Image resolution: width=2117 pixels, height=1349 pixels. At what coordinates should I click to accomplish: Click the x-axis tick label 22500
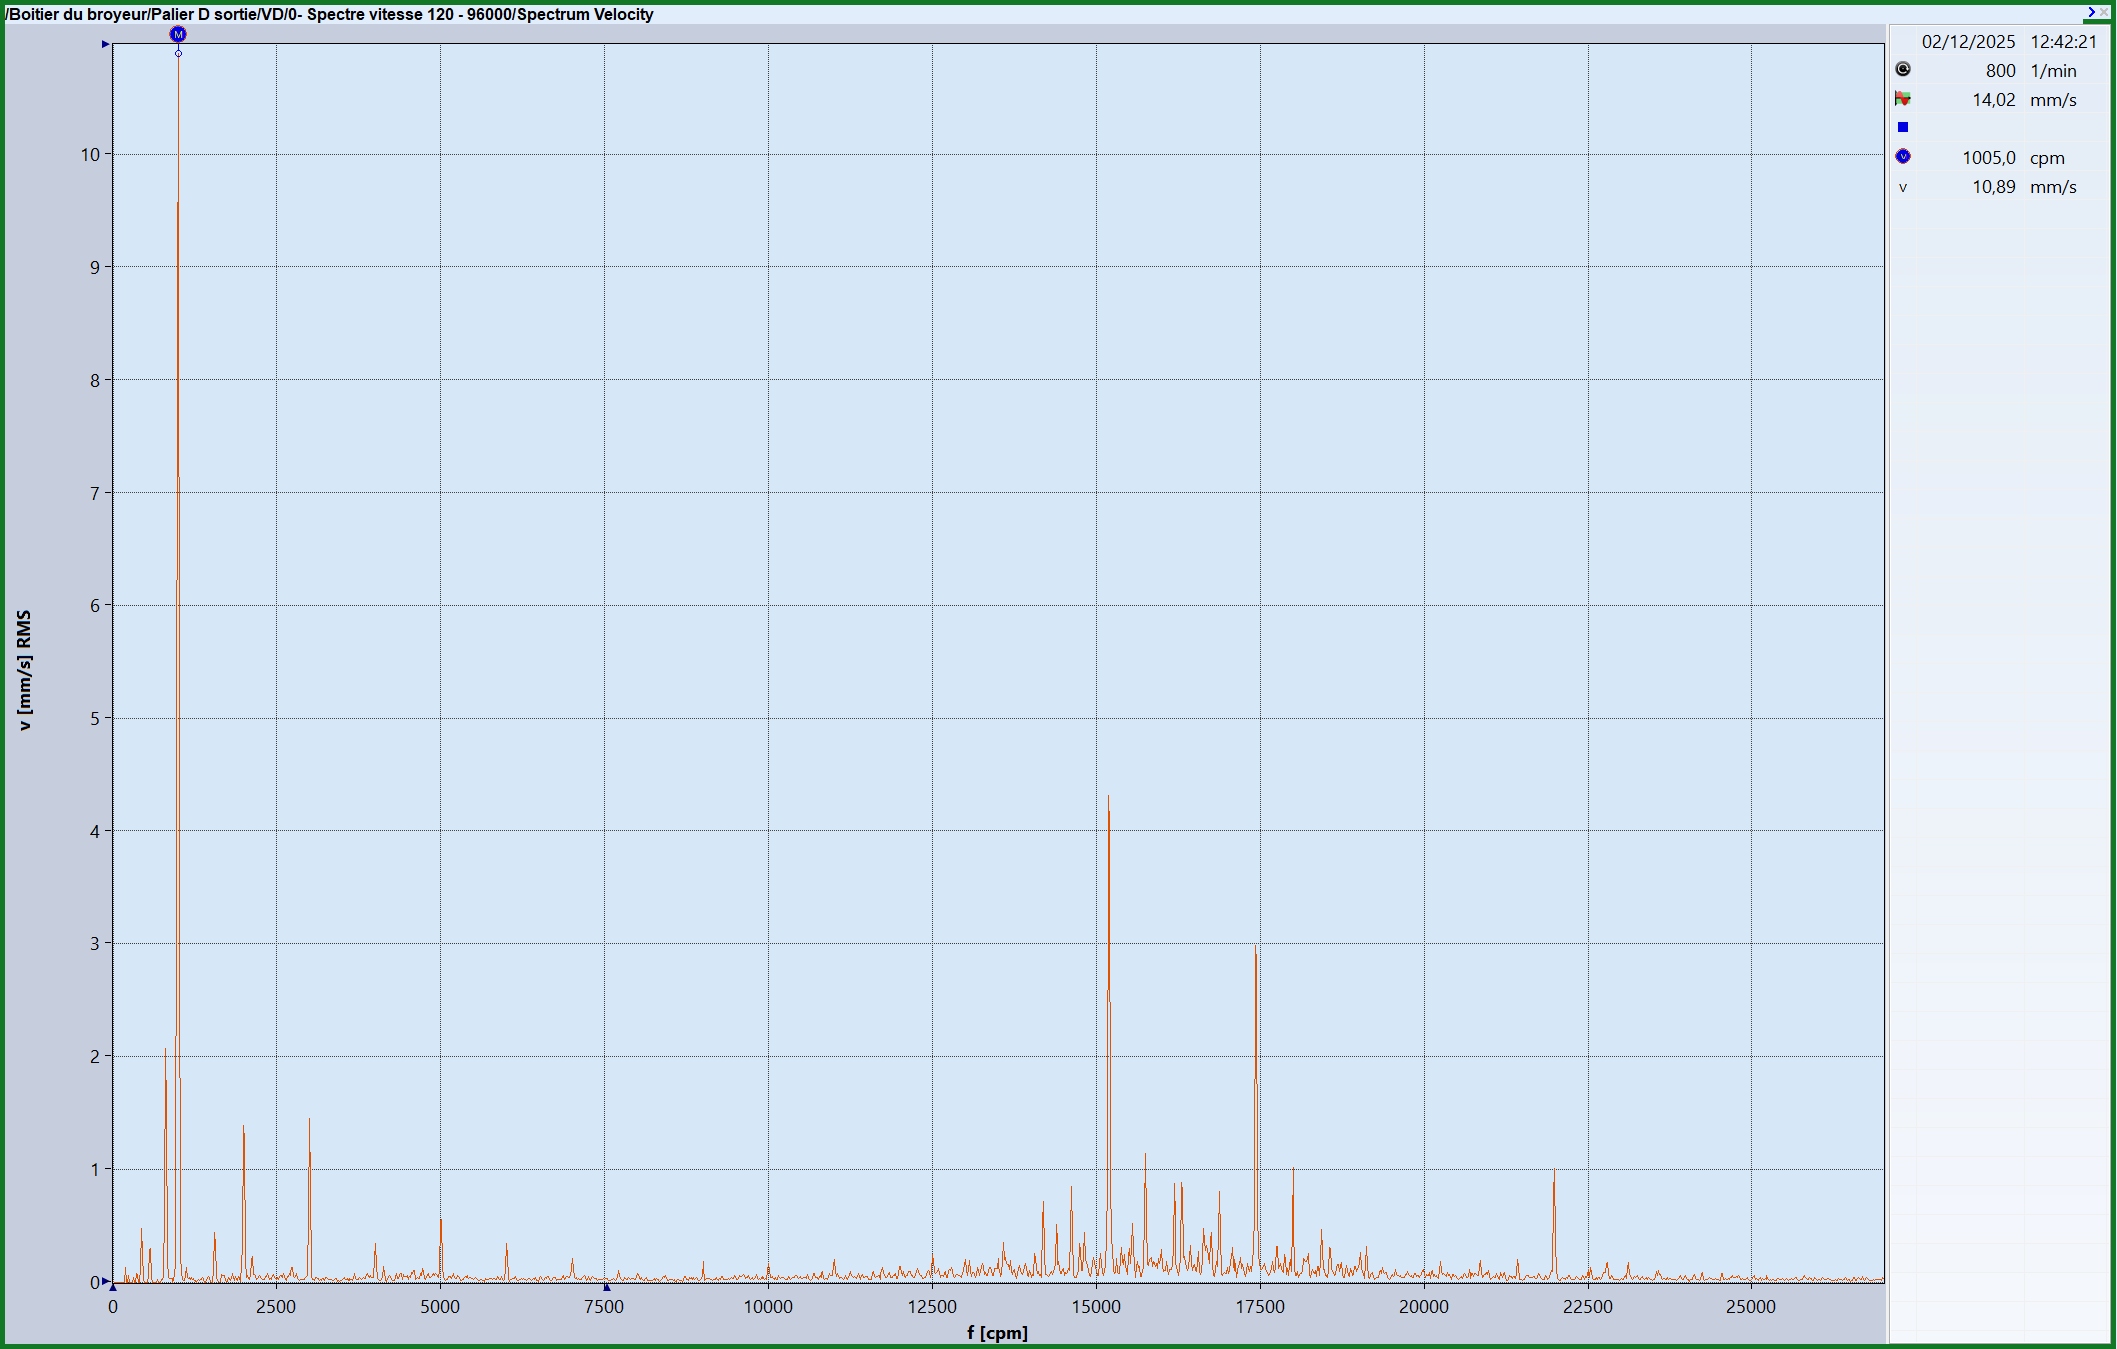[1588, 1306]
